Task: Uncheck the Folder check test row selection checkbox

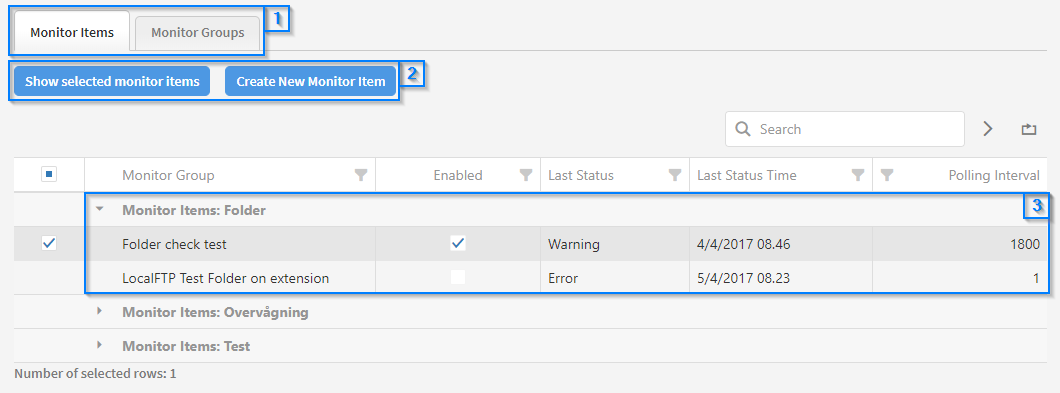Action: point(49,244)
